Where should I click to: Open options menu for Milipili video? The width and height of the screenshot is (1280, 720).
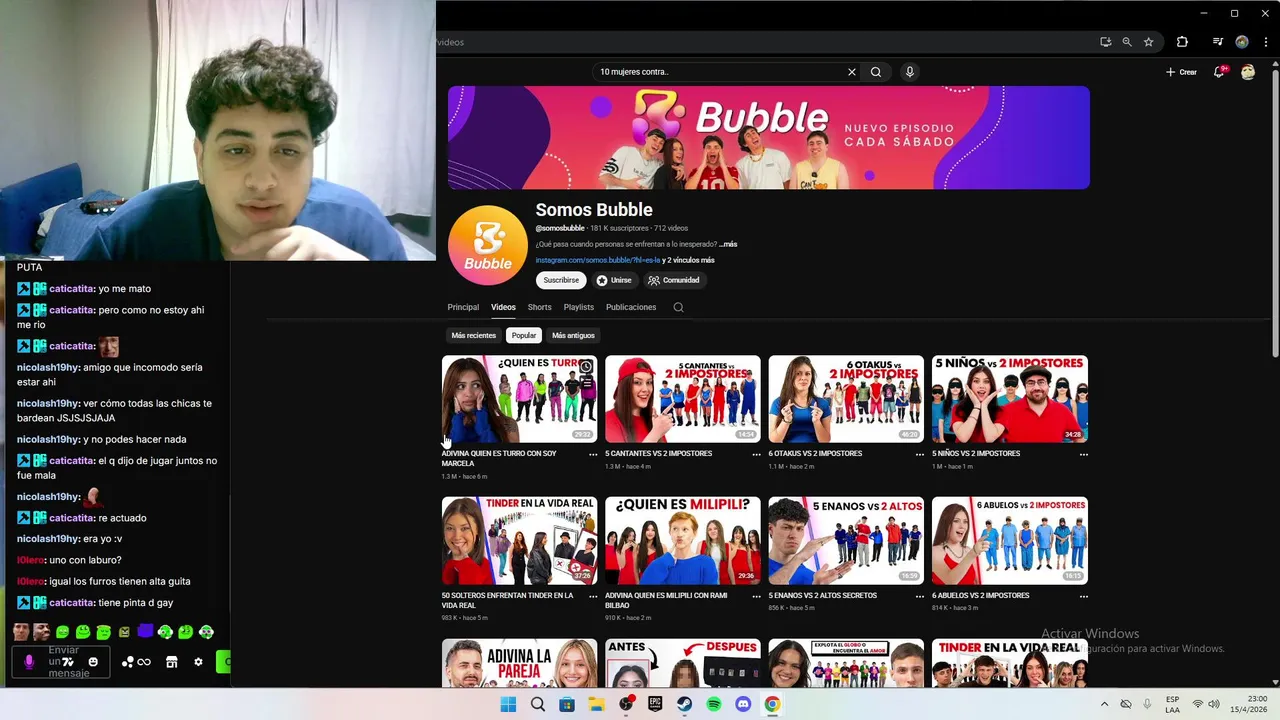coord(756,596)
